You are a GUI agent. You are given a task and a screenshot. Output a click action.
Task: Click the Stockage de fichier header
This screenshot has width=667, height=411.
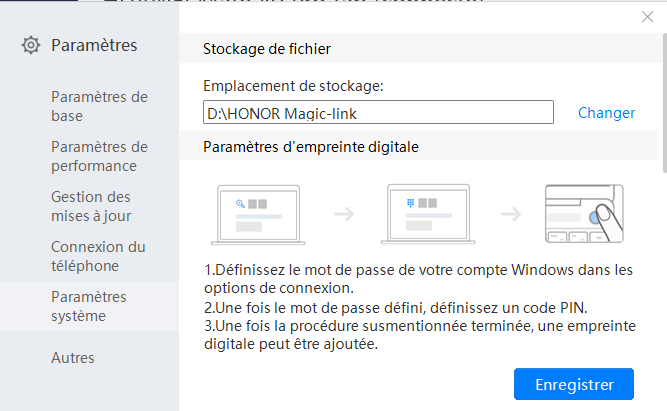(x=267, y=48)
